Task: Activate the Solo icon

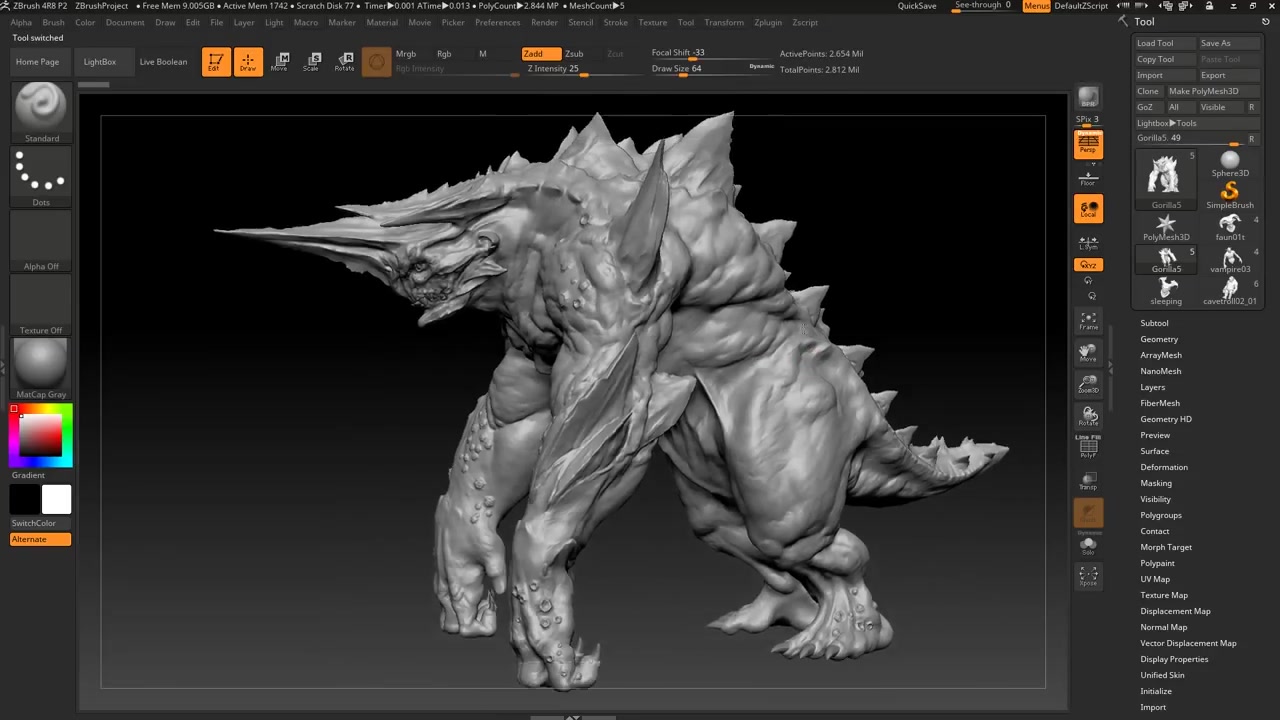Action: point(1088,545)
